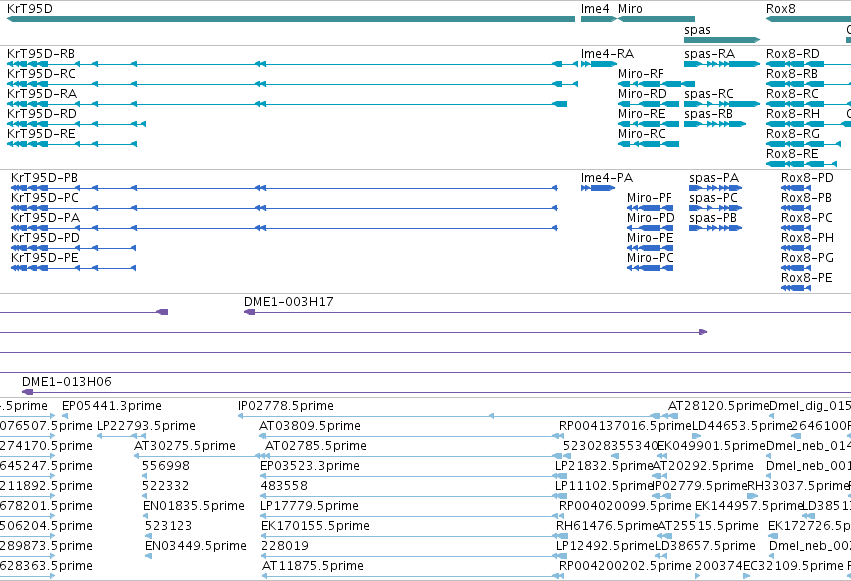The height and width of the screenshot is (581, 851).
Task: Select EST EP03523.3prime
Action: click(x=310, y=466)
